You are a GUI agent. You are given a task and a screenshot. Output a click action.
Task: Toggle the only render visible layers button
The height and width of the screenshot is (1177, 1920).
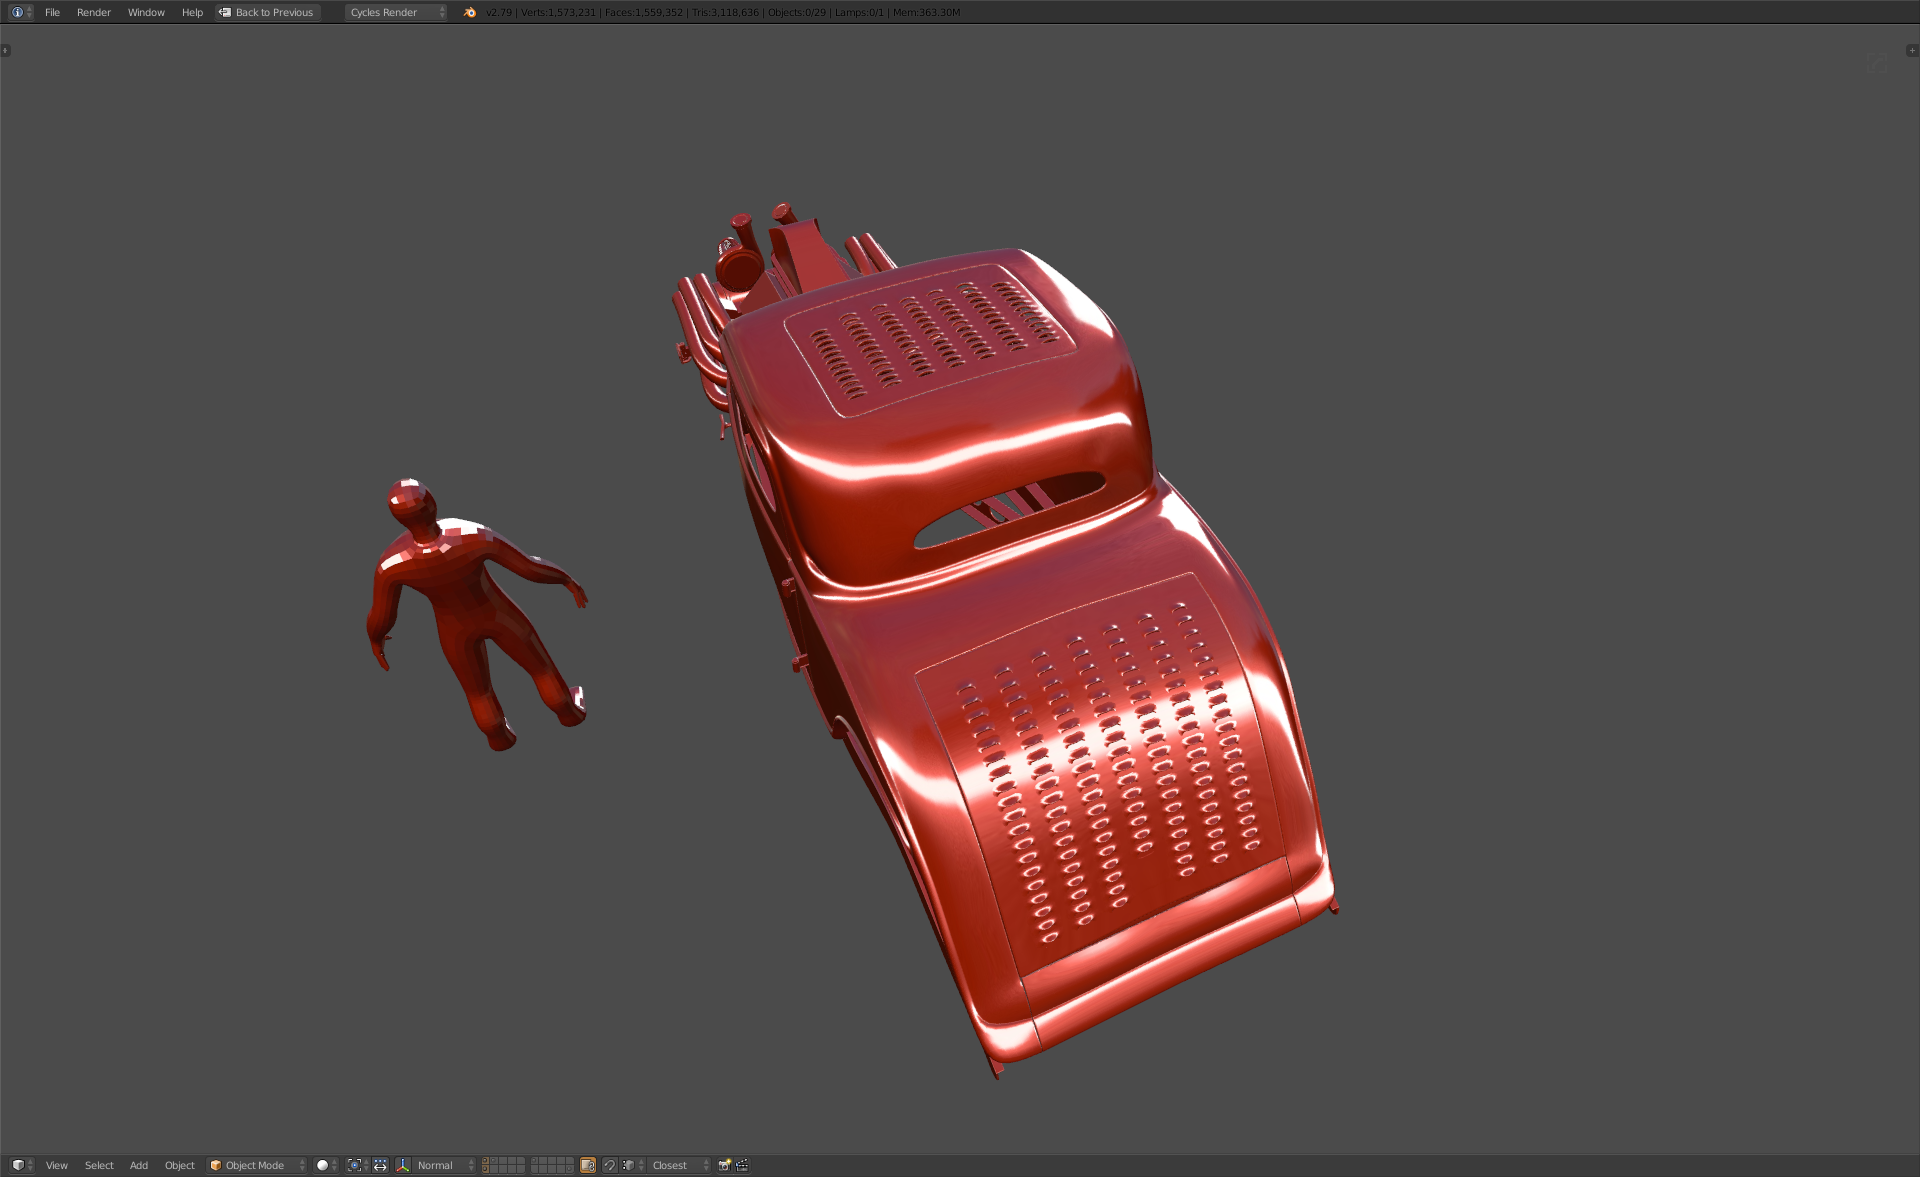tap(588, 1165)
